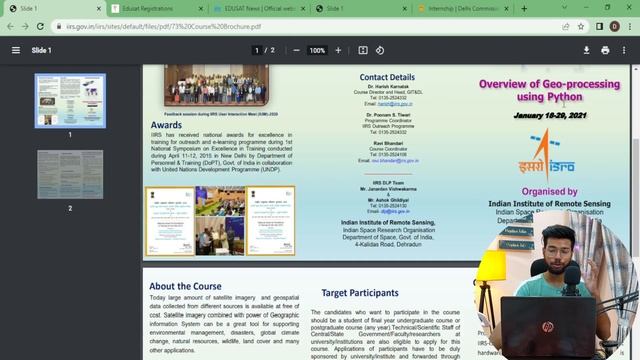
Task: Close the Internship tab
Action: [x=507, y=9]
